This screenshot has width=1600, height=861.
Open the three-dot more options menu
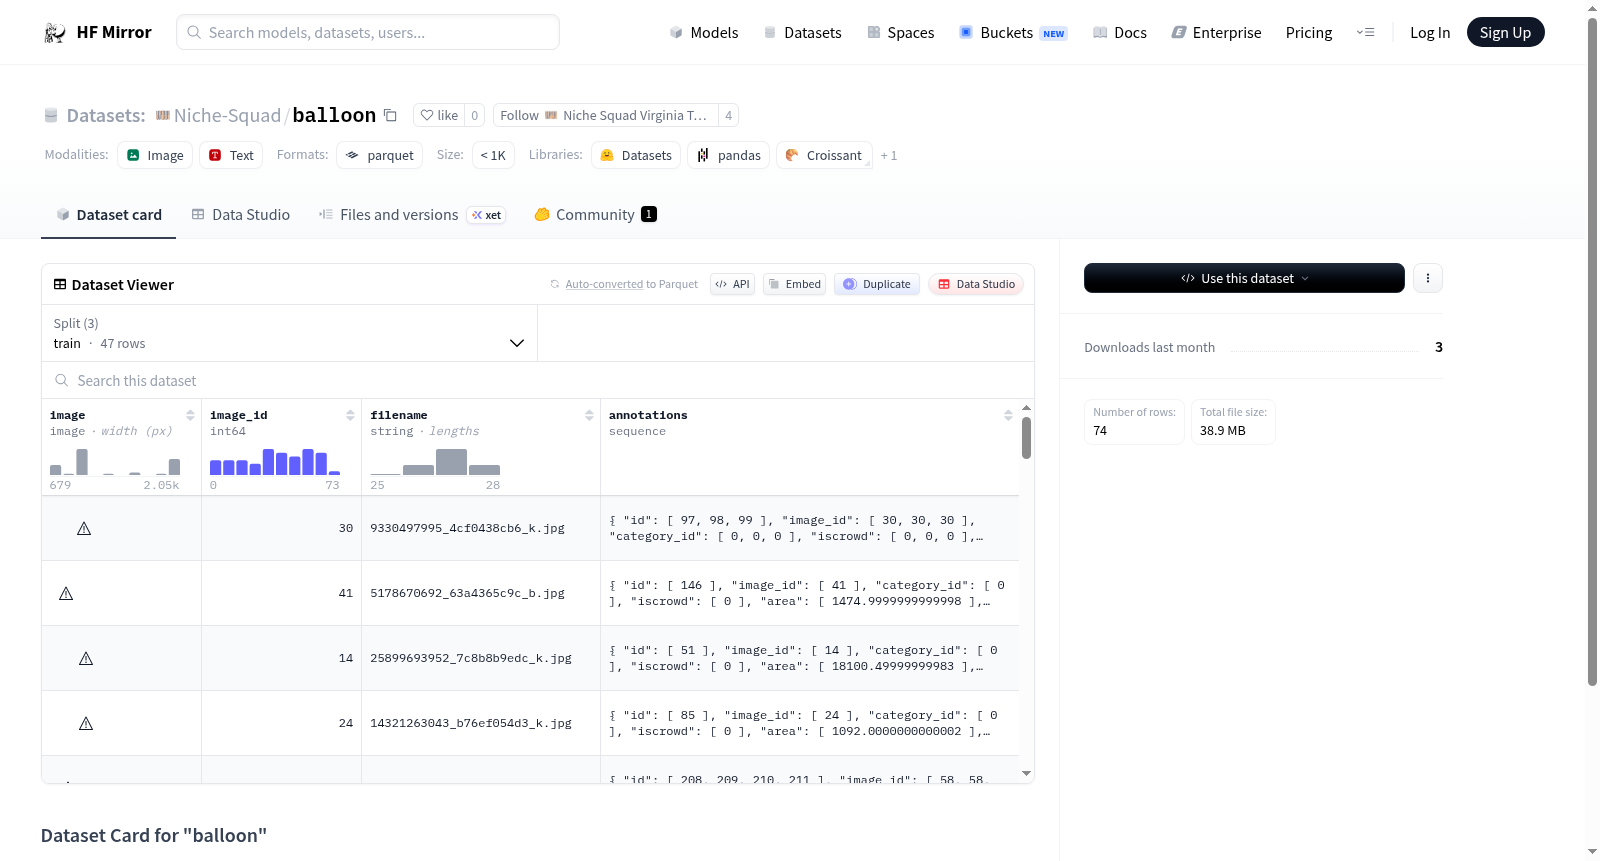click(1428, 278)
